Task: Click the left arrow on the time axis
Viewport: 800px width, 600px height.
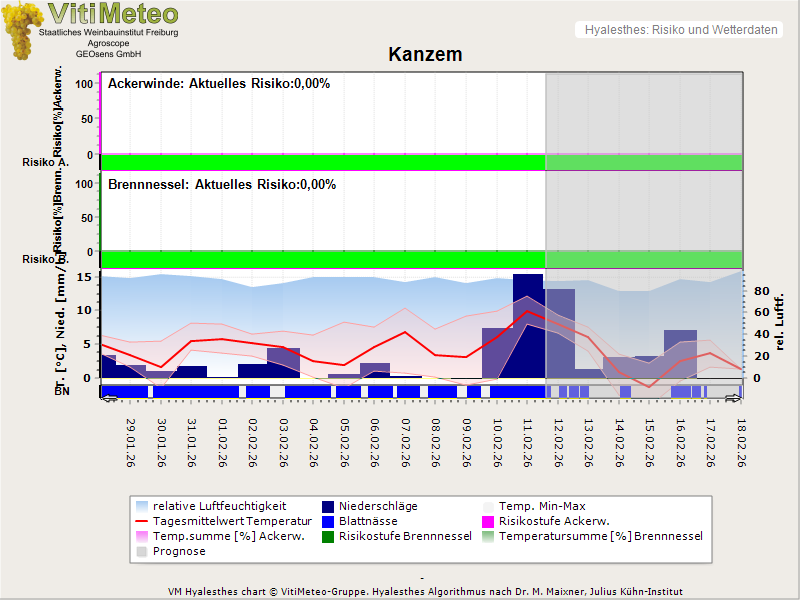Action: 109,398
